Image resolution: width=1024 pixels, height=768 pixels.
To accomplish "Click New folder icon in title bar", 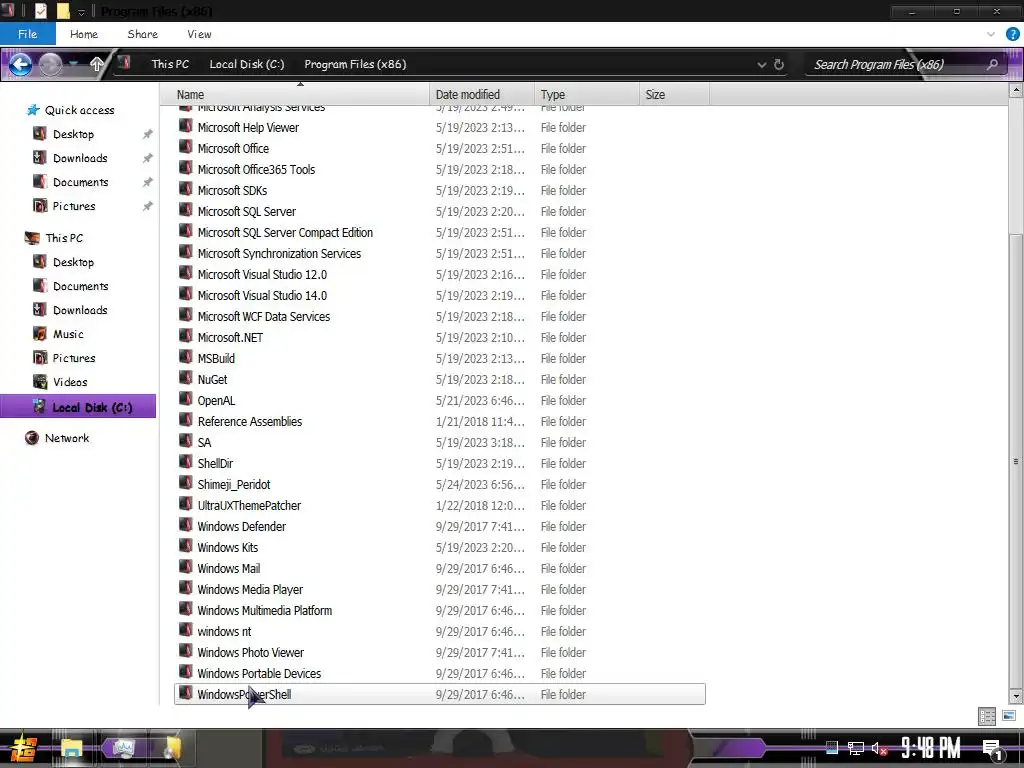I will [63, 11].
